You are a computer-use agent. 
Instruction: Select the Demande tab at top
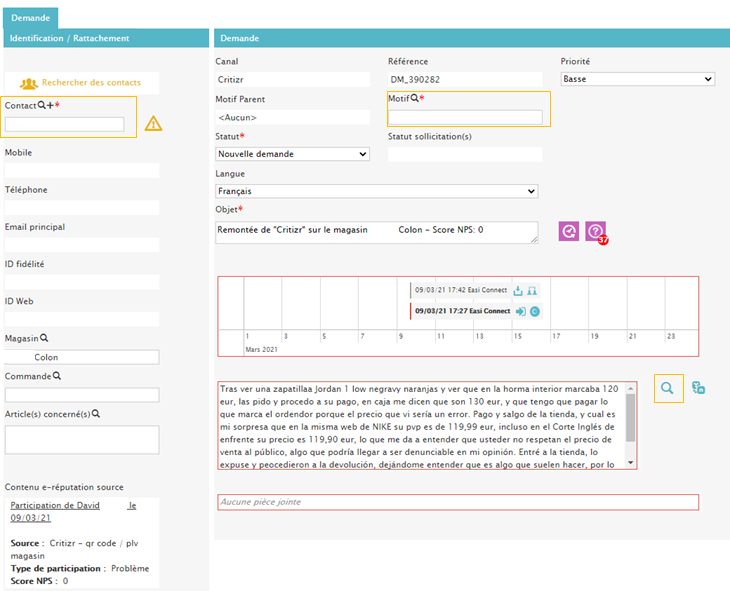[30, 18]
